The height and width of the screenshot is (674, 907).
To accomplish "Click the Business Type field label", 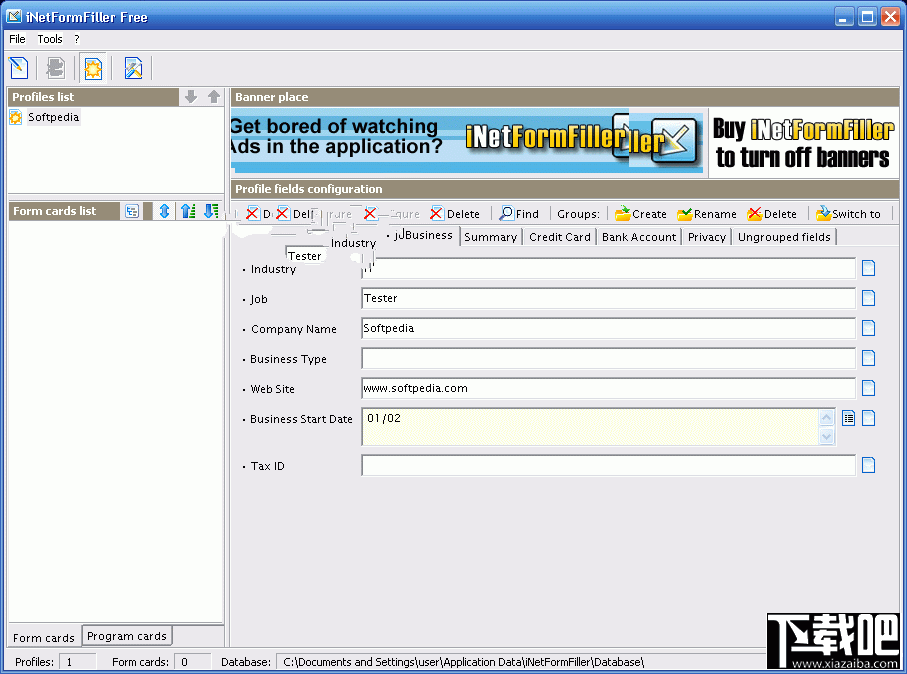I will [x=288, y=359].
